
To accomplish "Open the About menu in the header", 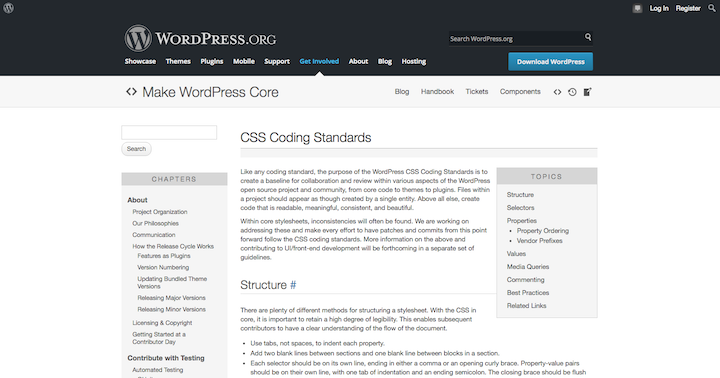I will 358,62.
